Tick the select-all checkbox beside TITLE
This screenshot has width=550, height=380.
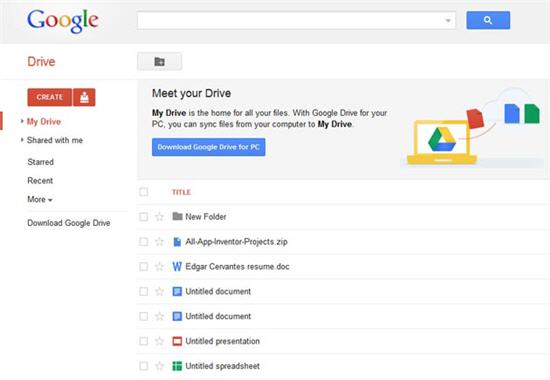(x=143, y=192)
